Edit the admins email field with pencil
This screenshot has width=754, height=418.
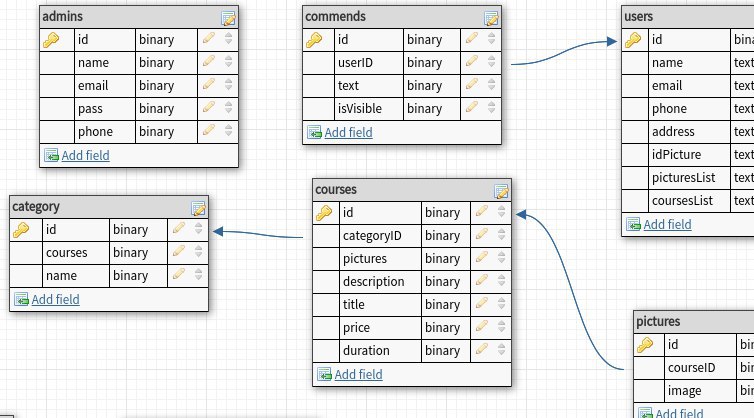coord(209,84)
